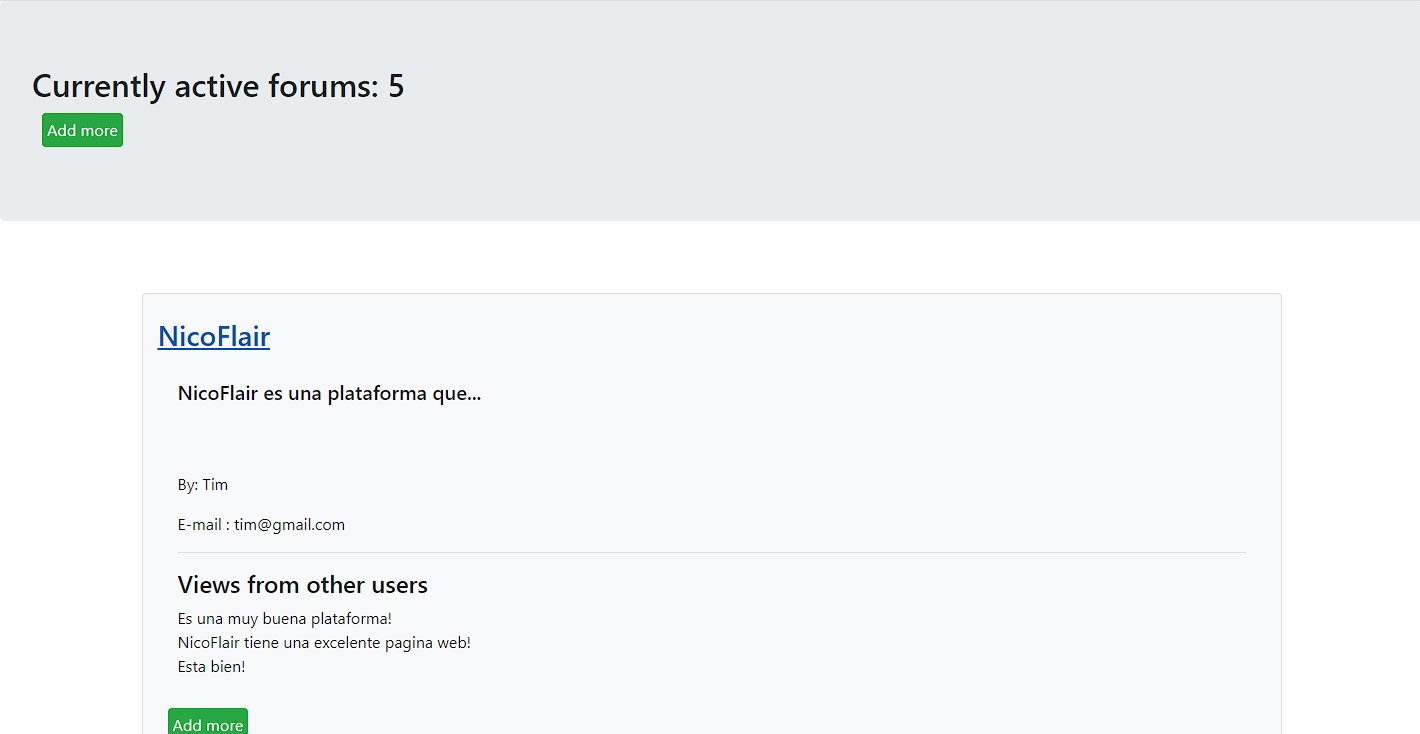Click the author name Tim
Screen dimensions: 1420x734
click(215, 485)
